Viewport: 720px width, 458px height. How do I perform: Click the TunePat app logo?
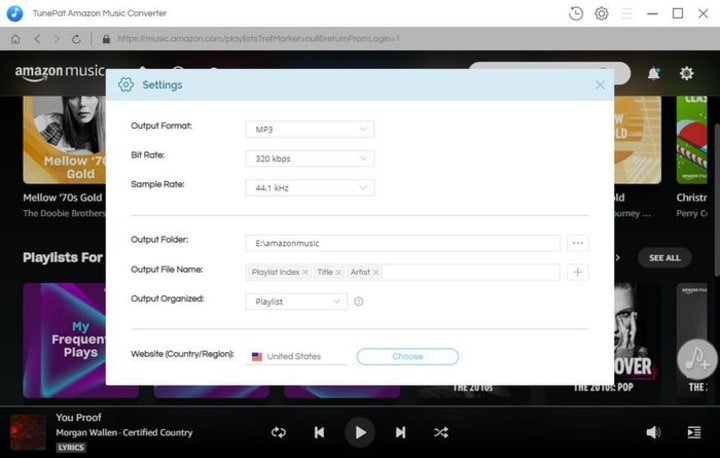point(15,13)
